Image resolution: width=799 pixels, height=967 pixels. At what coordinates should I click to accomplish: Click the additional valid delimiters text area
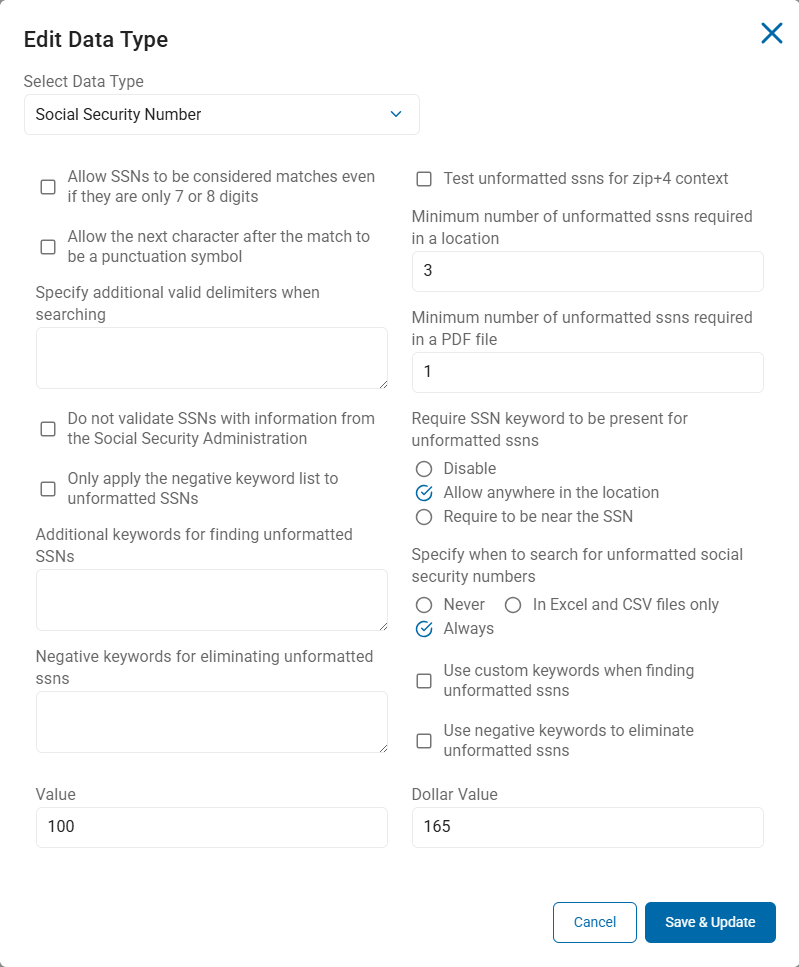click(x=212, y=358)
